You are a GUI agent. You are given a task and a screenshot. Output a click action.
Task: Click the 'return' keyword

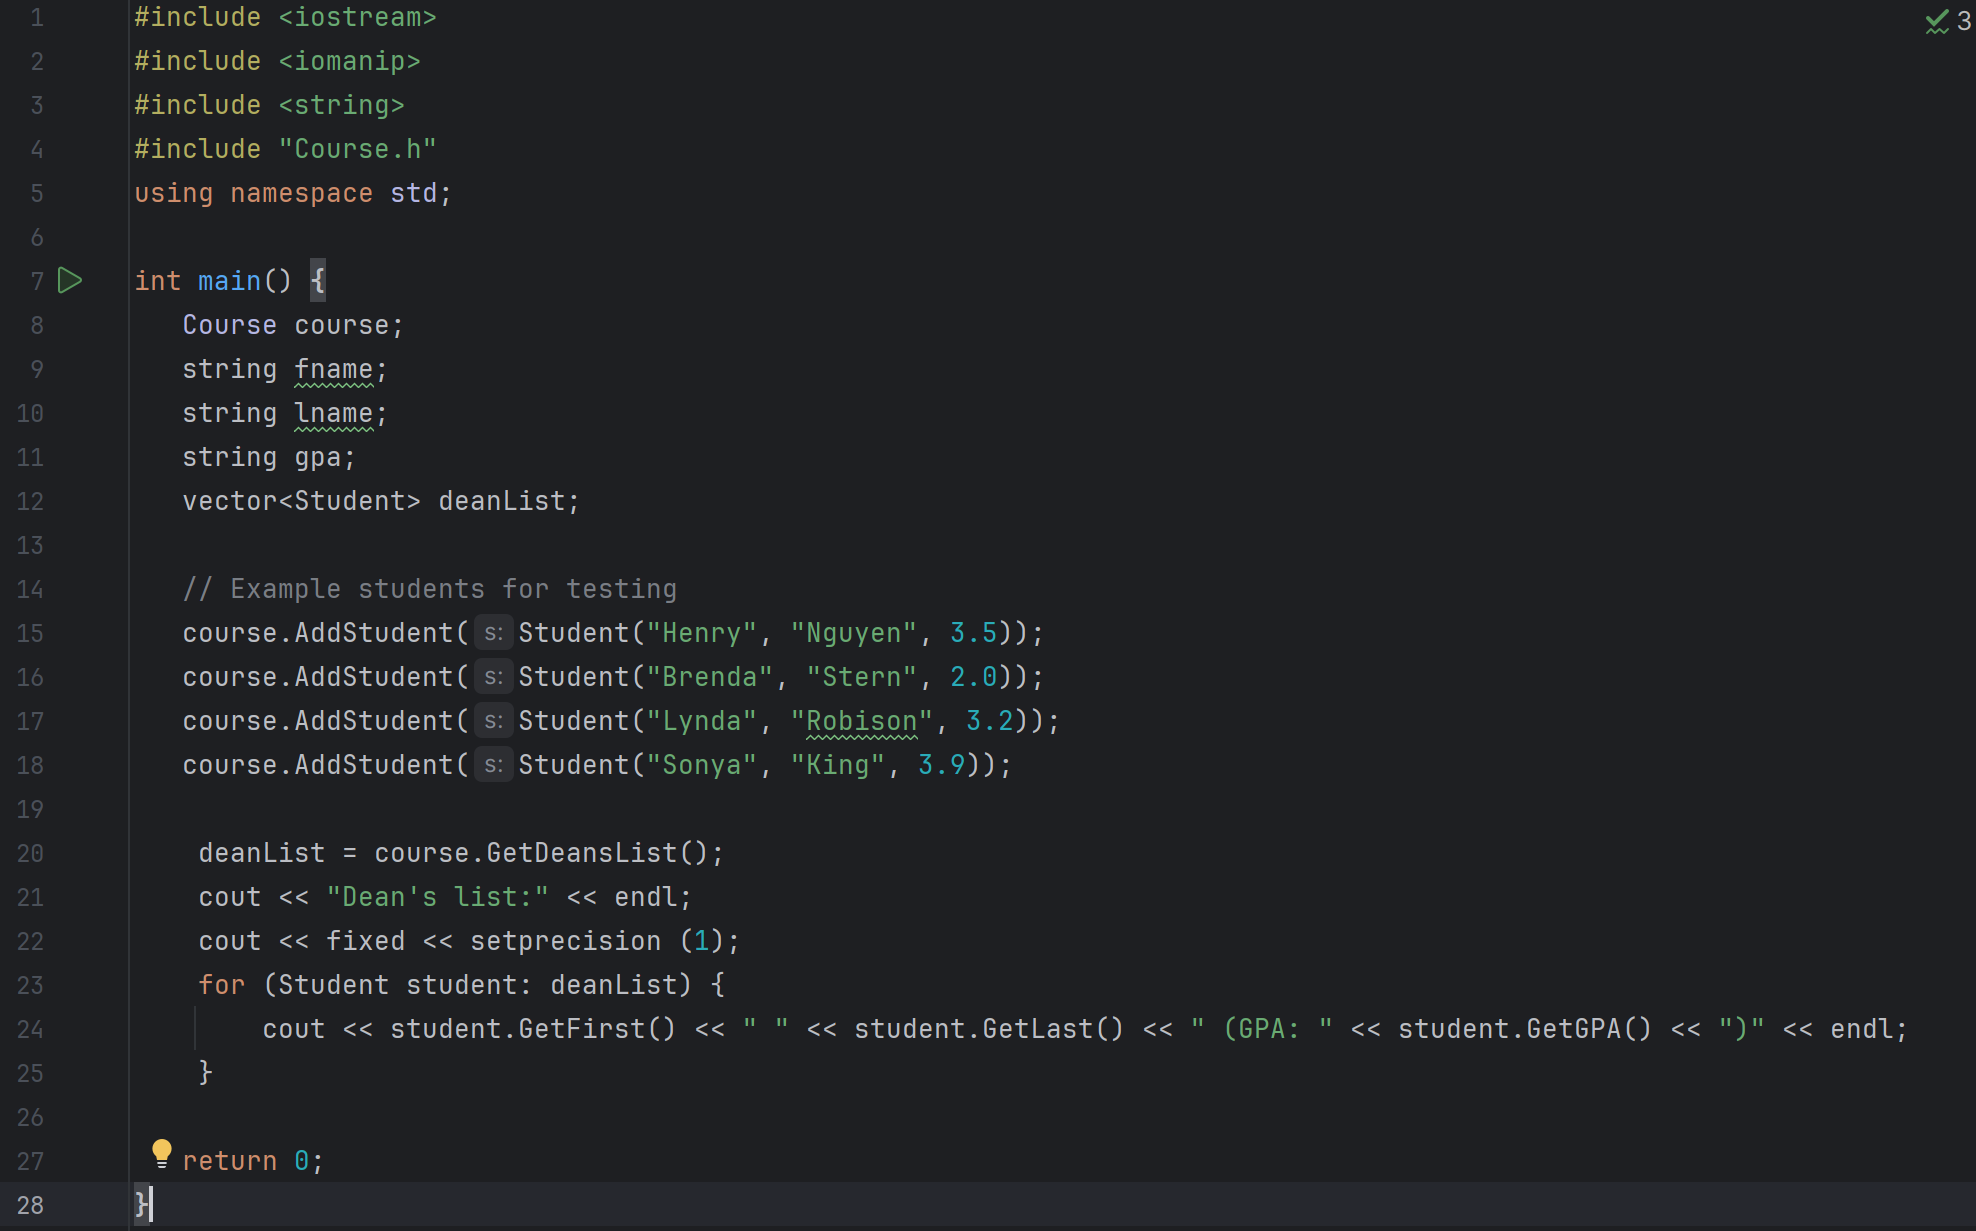(230, 1161)
